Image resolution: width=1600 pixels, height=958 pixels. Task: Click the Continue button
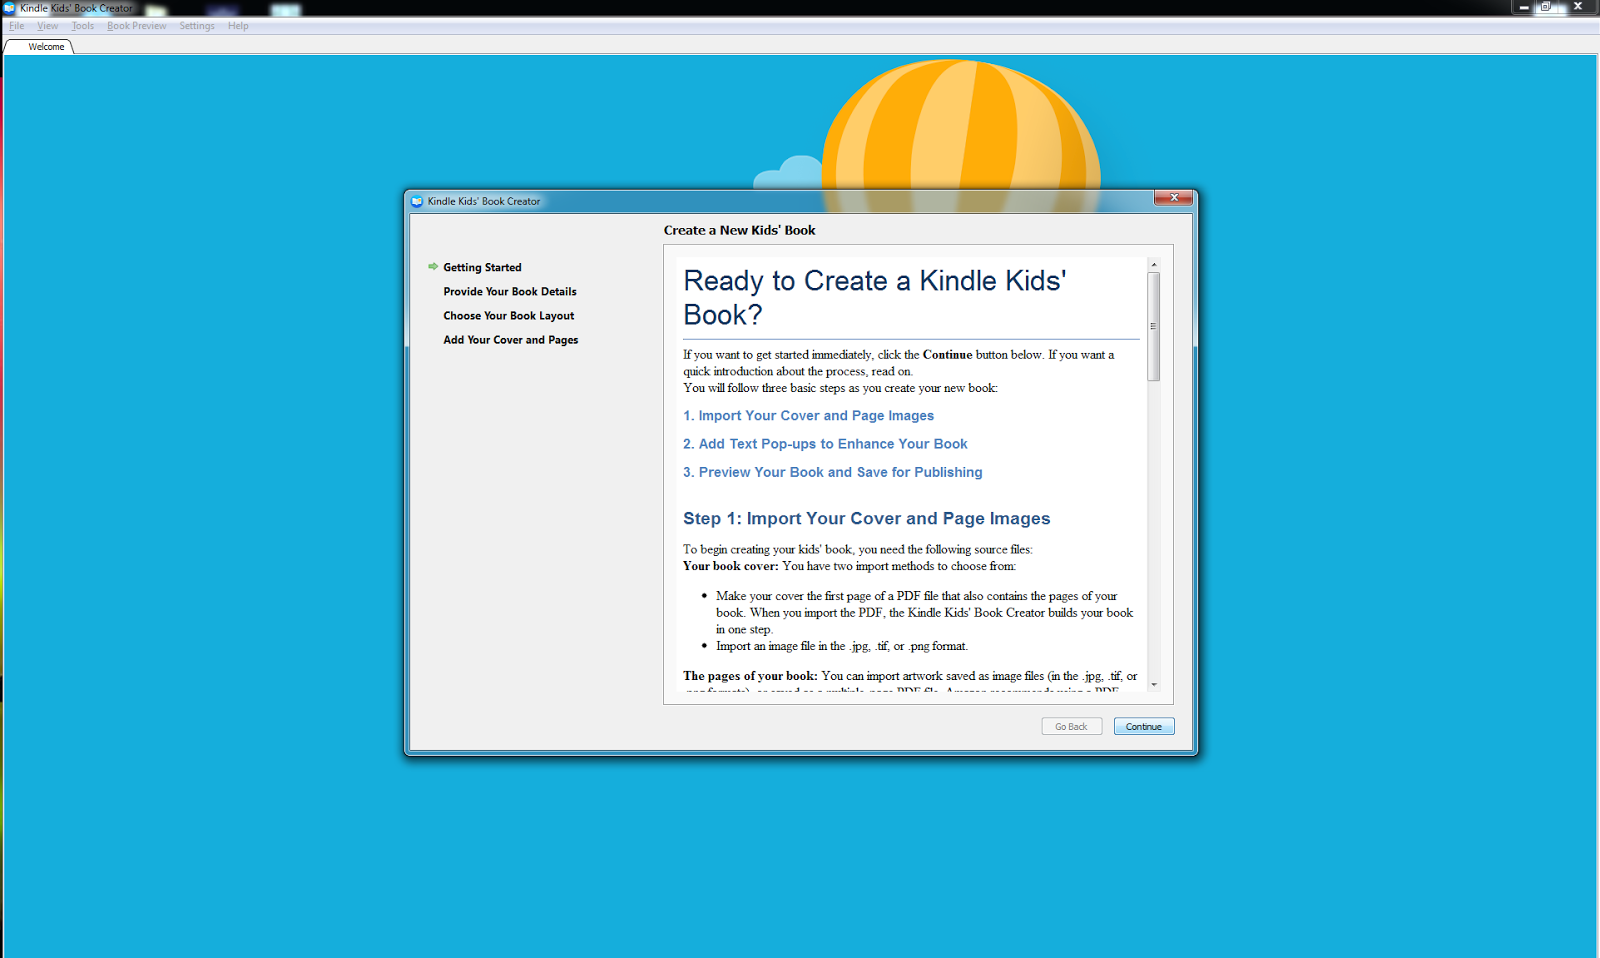(x=1143, y=726)
